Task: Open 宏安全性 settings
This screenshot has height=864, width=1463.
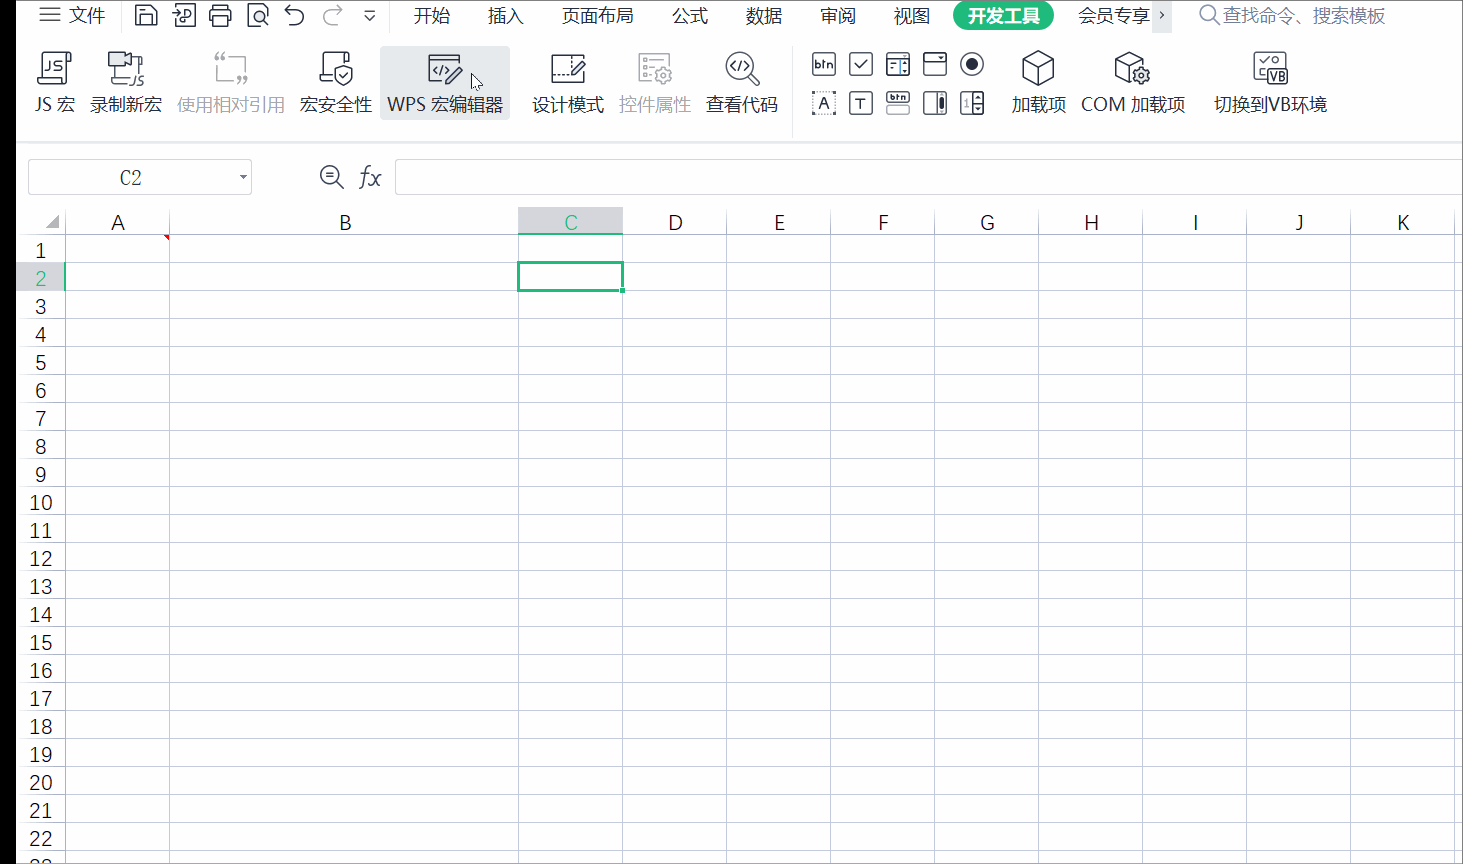Action: click(336, 83)
